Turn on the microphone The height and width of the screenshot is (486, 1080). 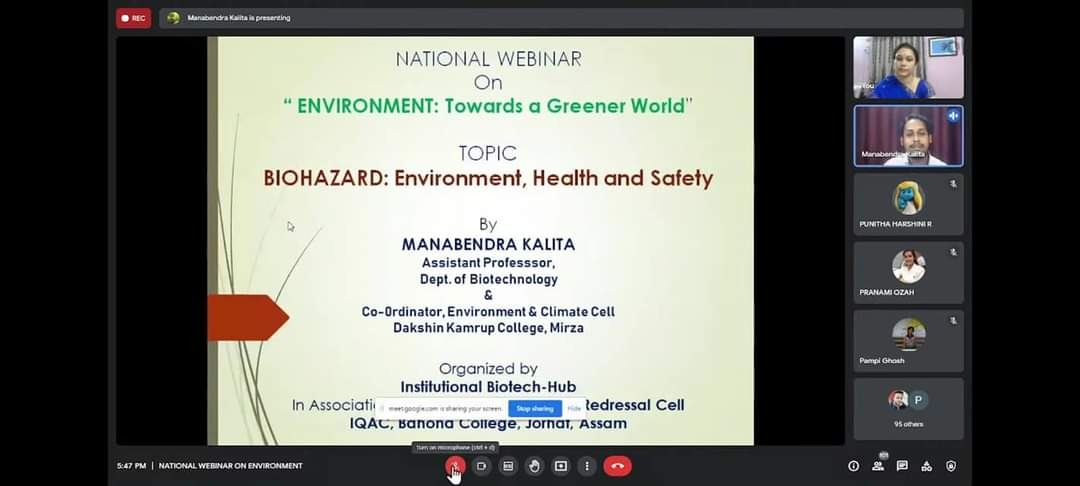(455, 466)
